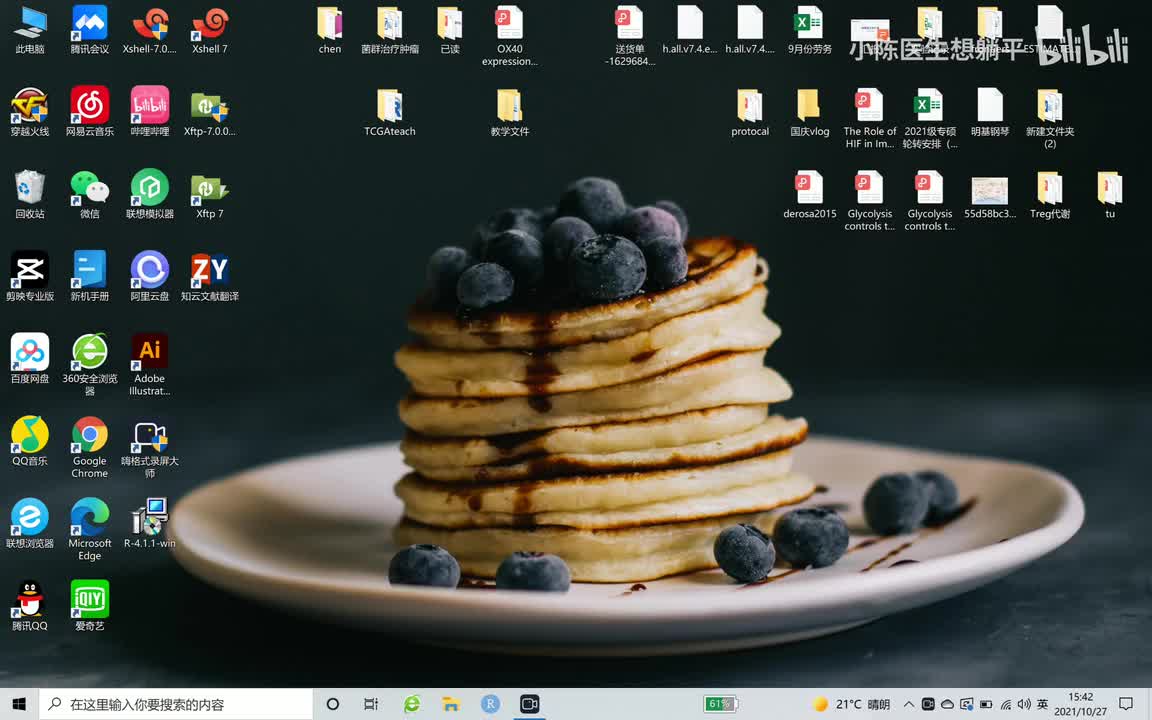Select The Role of HIF in Im... PDF
This screenshot has width=1152, height=720.
(870, 118)
